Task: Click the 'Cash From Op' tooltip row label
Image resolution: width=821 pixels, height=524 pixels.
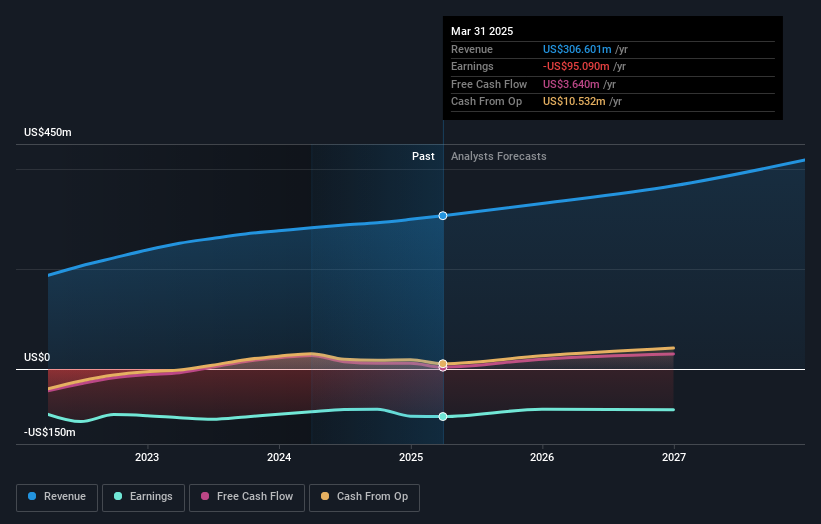Action: 486,102
